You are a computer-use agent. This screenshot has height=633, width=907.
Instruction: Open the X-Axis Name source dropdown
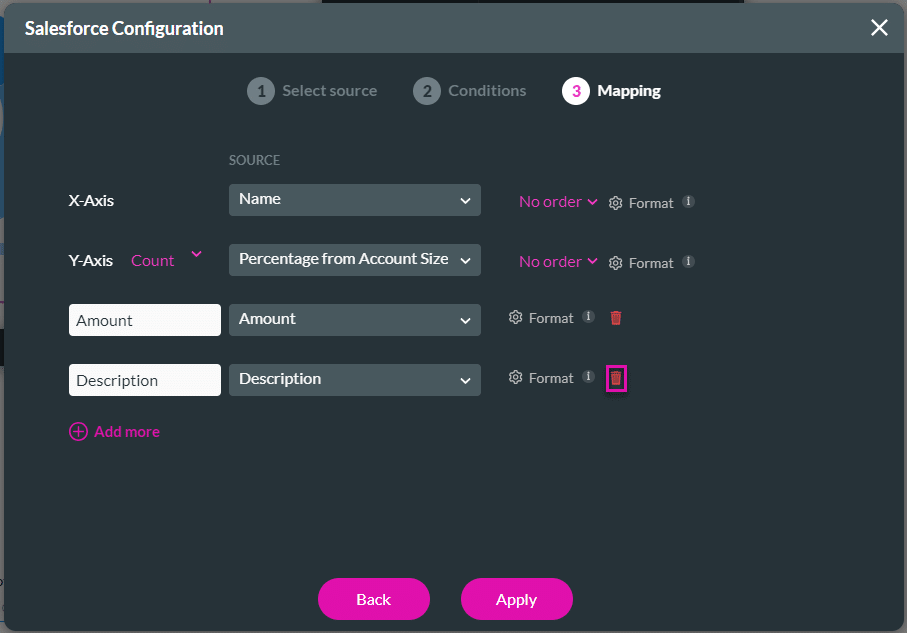(x=354, y=200)
